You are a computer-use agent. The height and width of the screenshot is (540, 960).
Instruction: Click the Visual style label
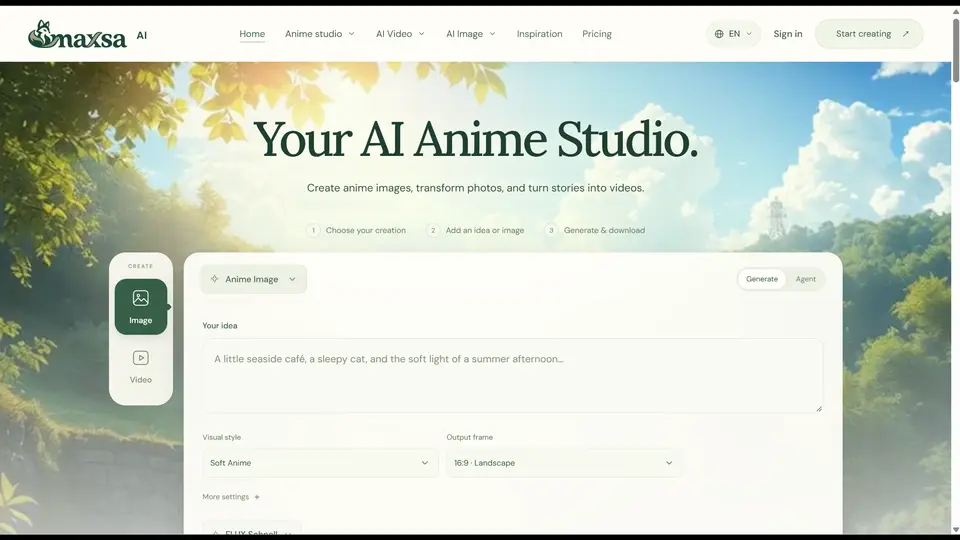tap(222, 437)
